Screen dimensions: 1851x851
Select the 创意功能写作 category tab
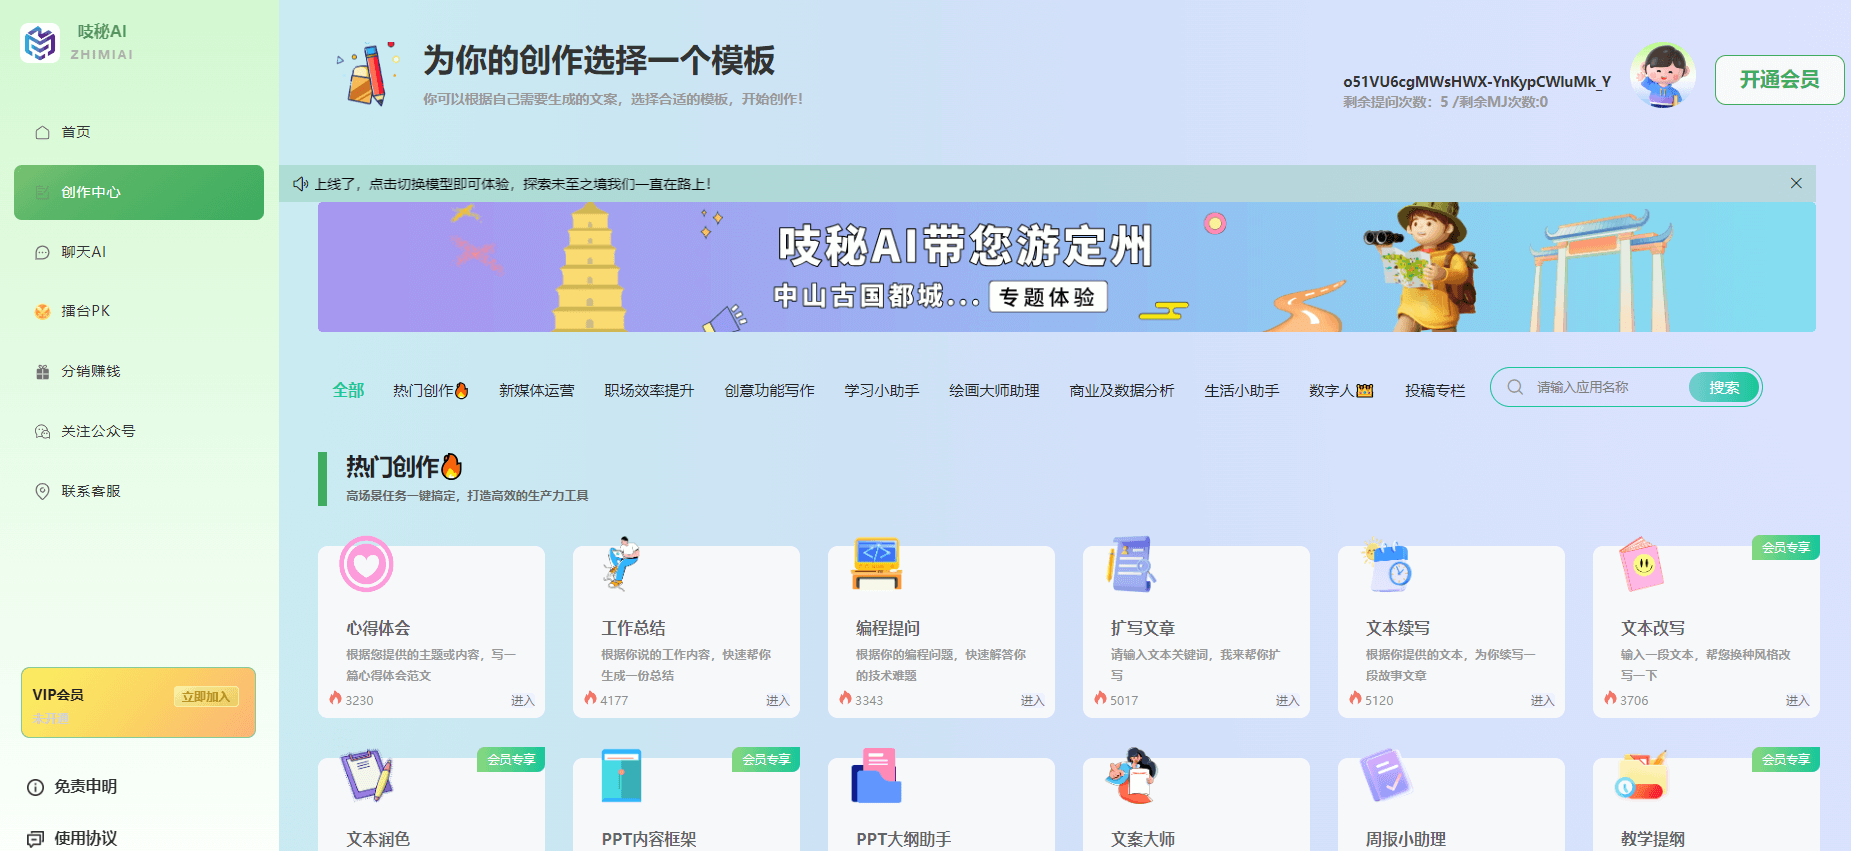click(769, 390)
